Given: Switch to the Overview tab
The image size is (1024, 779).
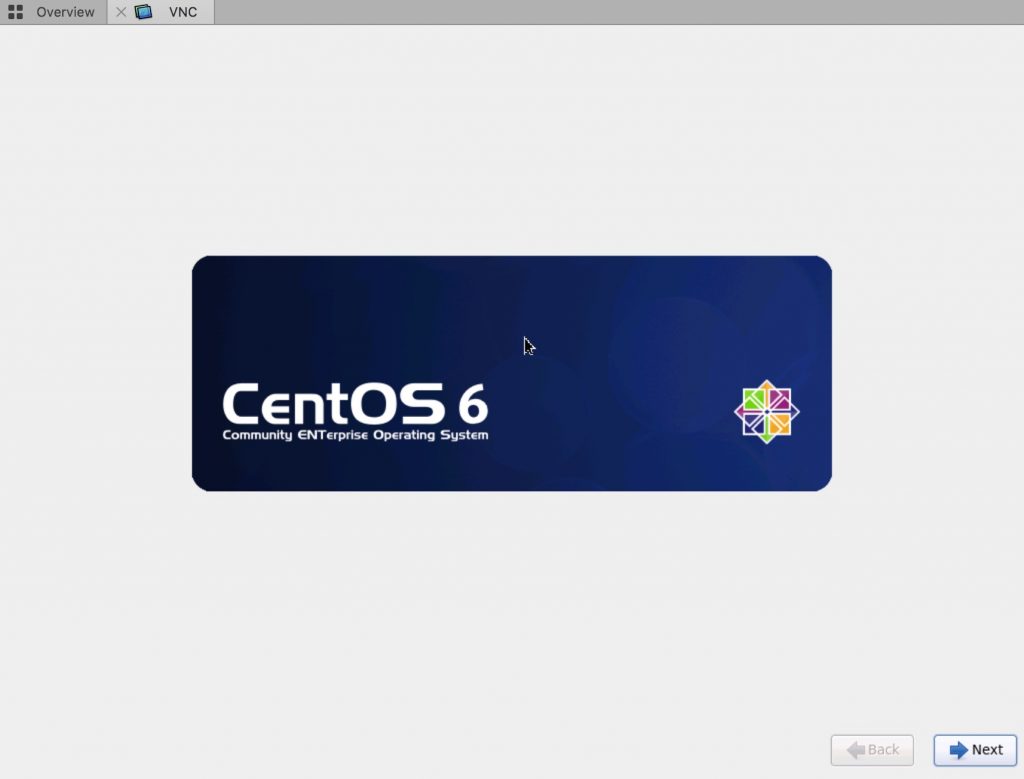Looking at the screenshot, I should [x=54, y=12].
